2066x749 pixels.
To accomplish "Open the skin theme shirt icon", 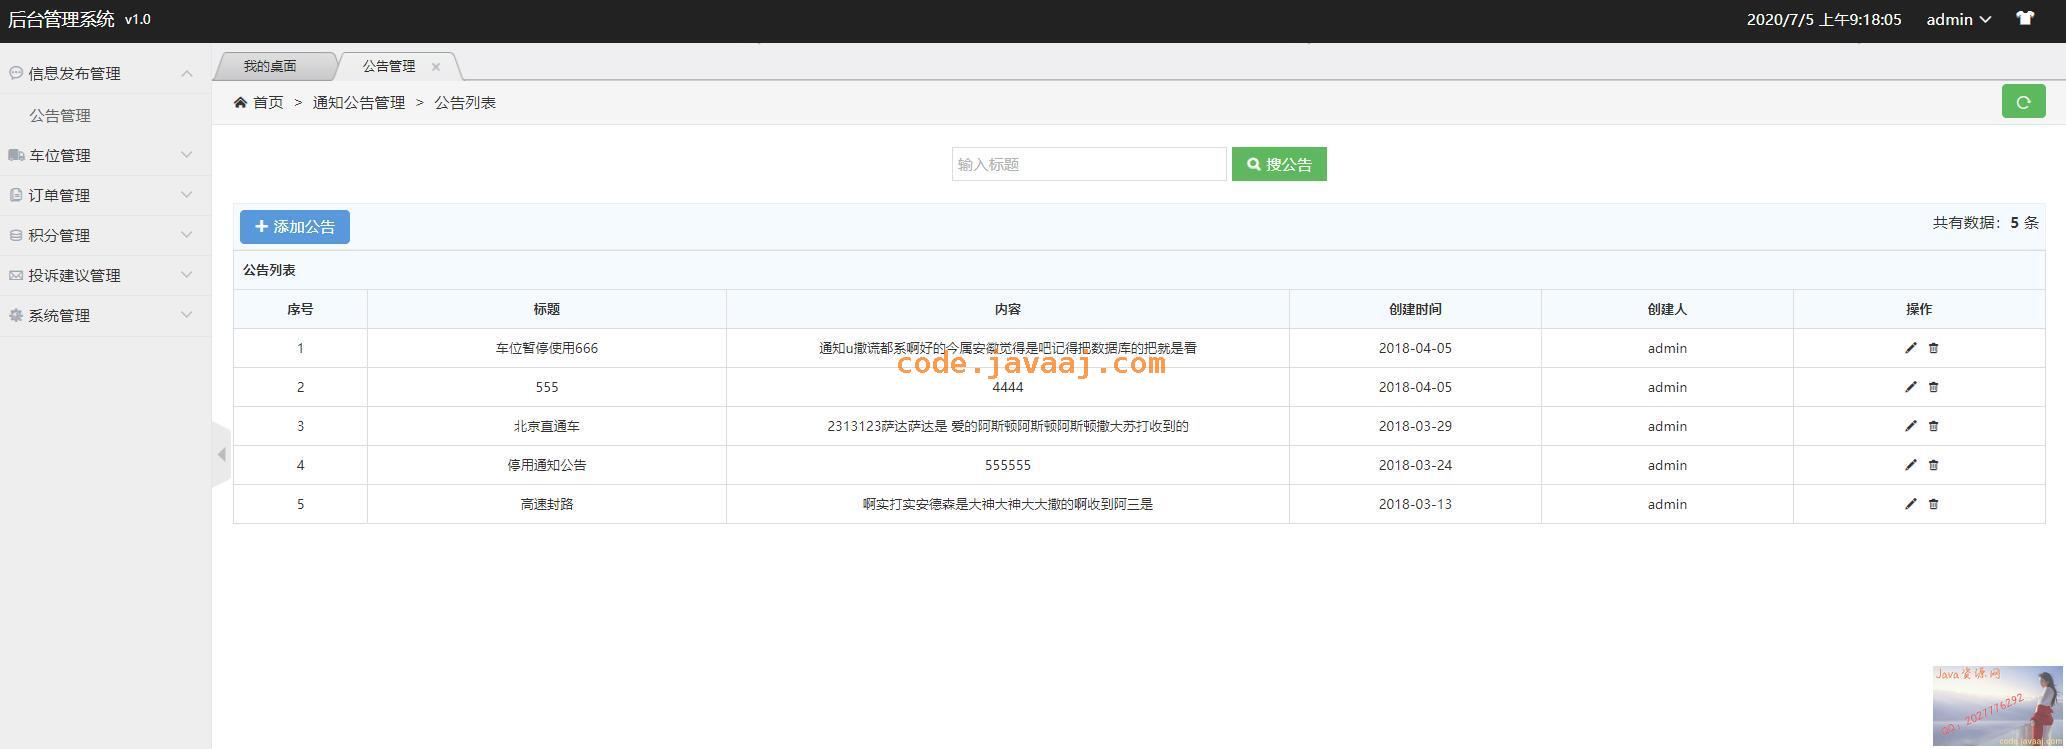I will coord(2025,19).
